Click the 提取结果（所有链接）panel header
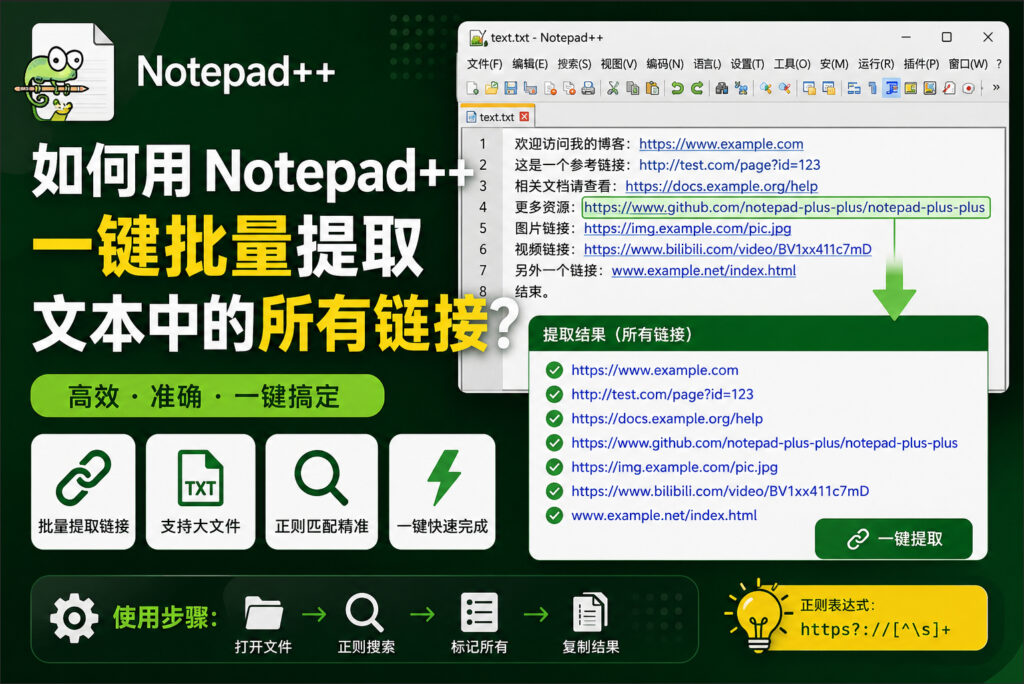The image size is (1024, 684). tap(758, 334)
